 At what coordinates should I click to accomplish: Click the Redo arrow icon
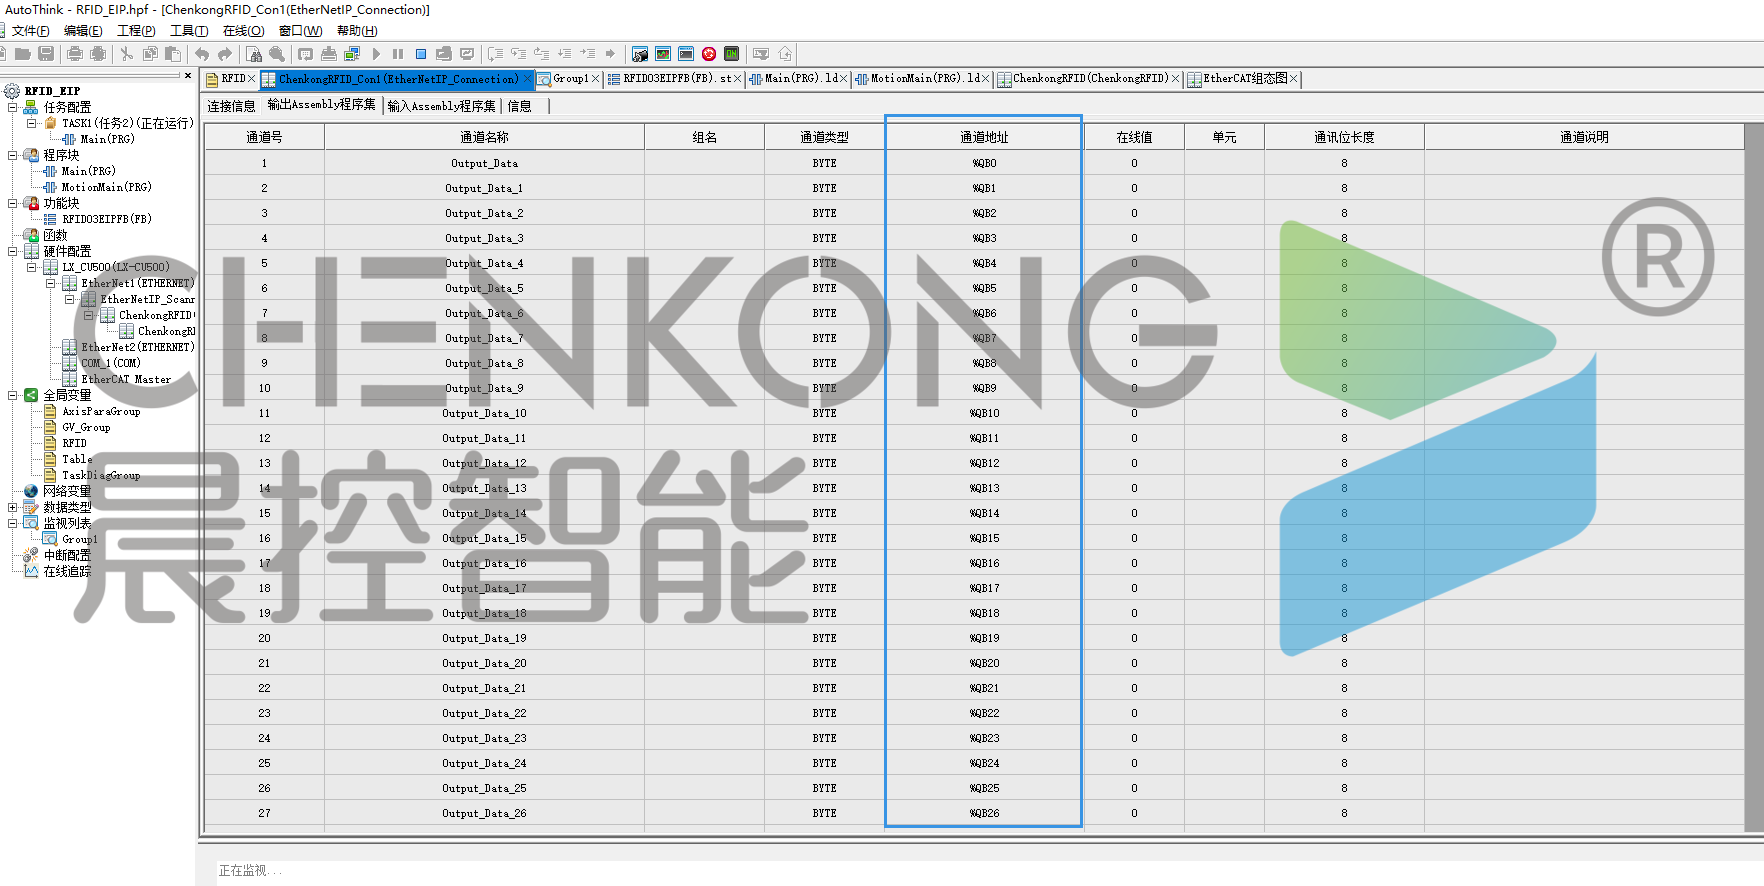point(225,54)
